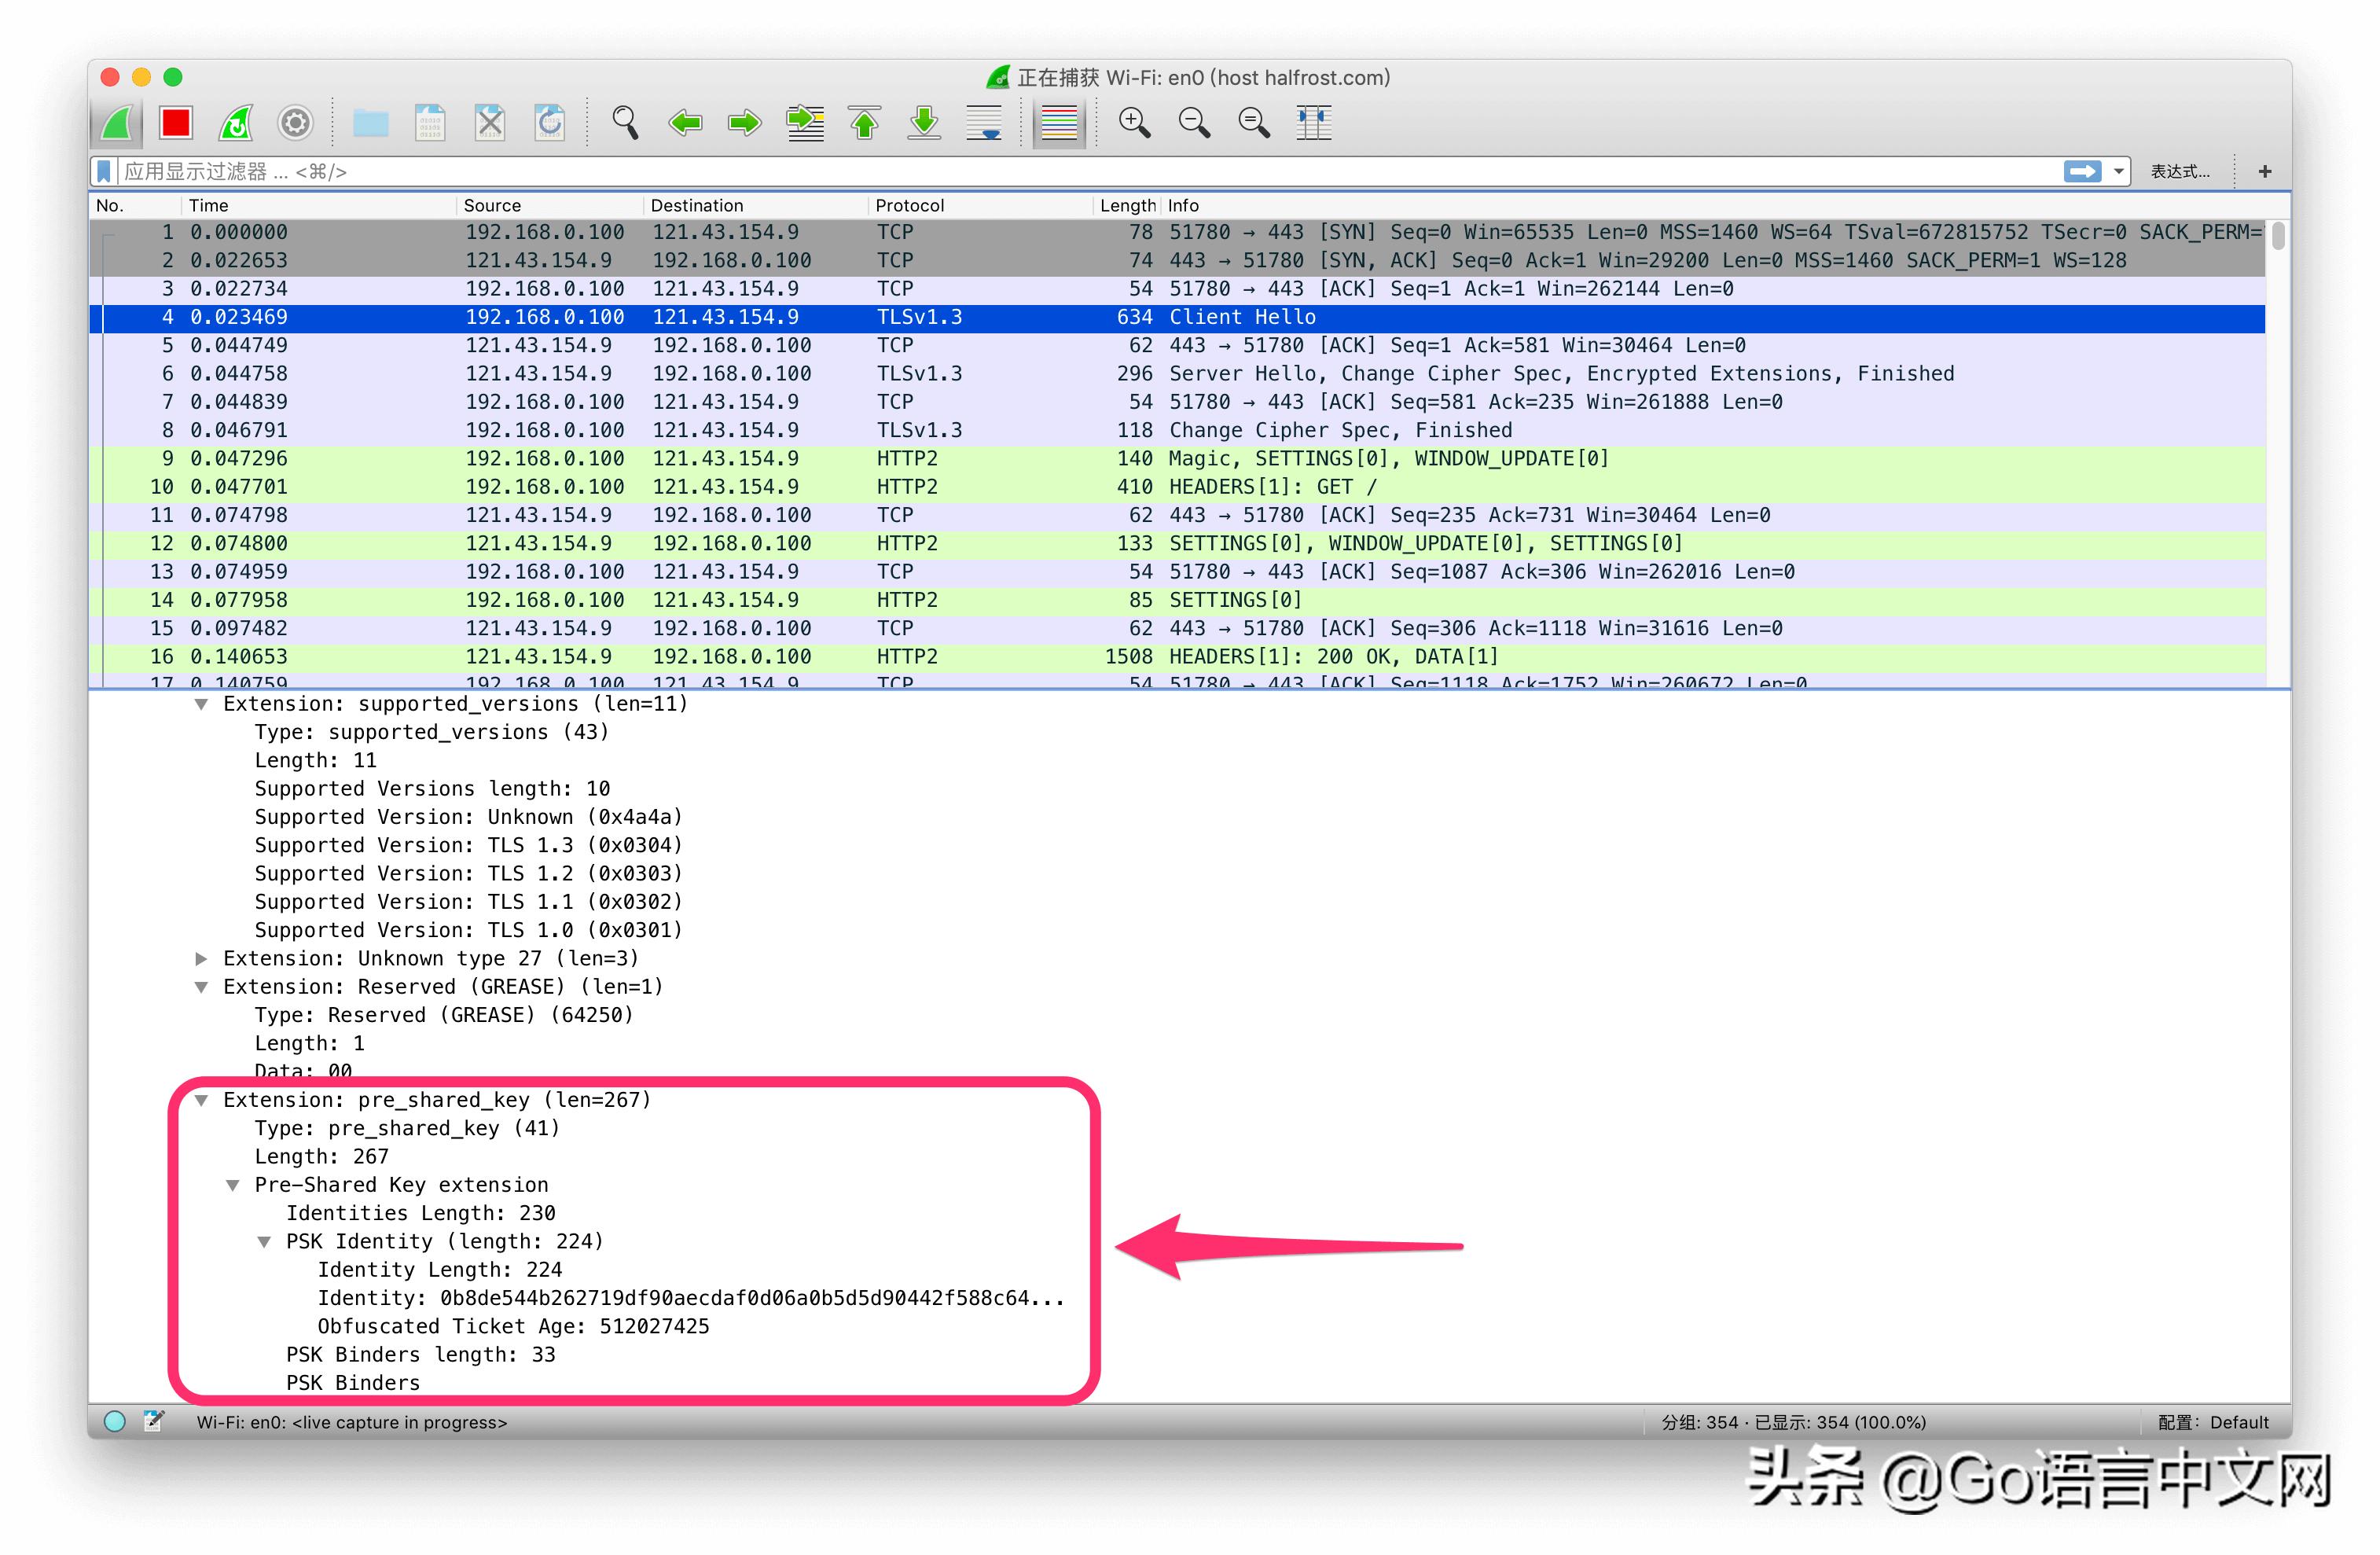The image size is (2380, 1555).
Task: Click Go to specified packet icon
Action: click(805, 123)
